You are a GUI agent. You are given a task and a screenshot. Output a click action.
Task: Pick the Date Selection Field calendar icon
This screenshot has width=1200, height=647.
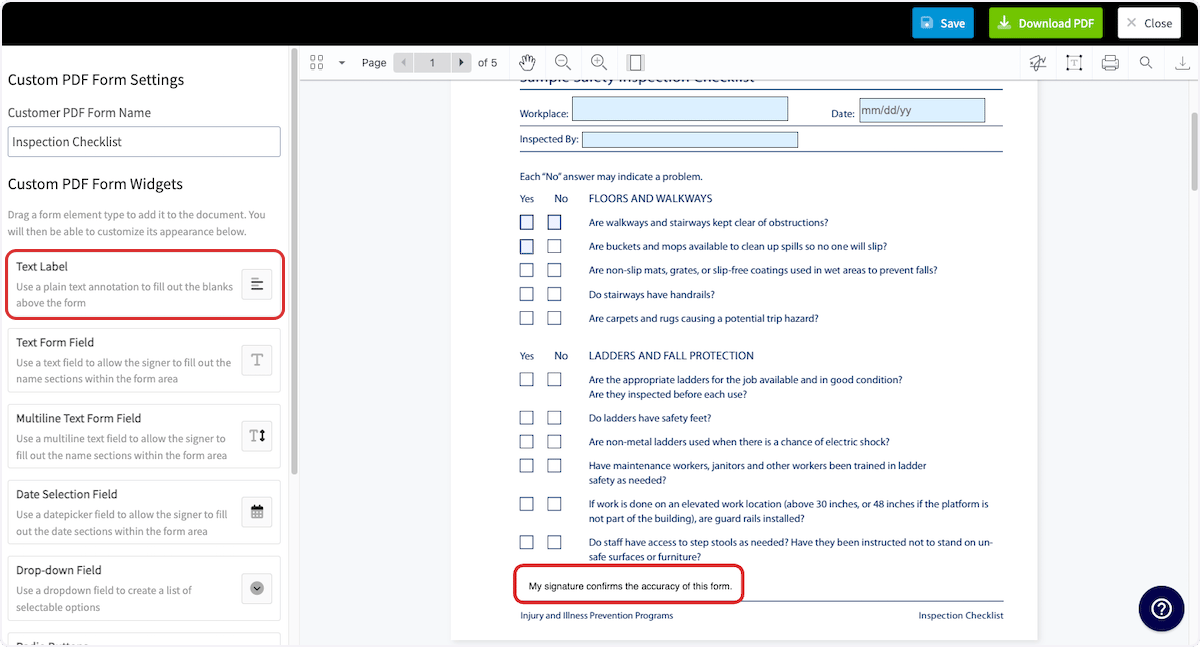(x=257, y=513)
